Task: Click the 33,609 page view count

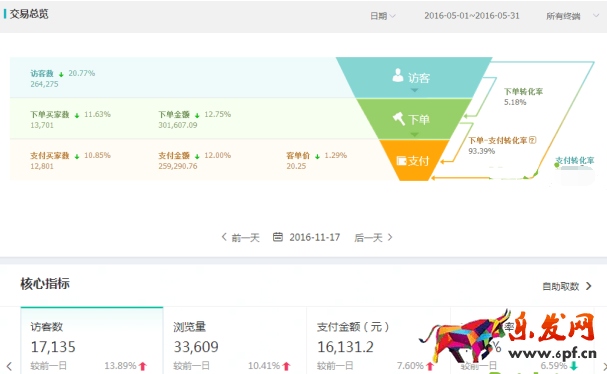Action: (196, 347)
